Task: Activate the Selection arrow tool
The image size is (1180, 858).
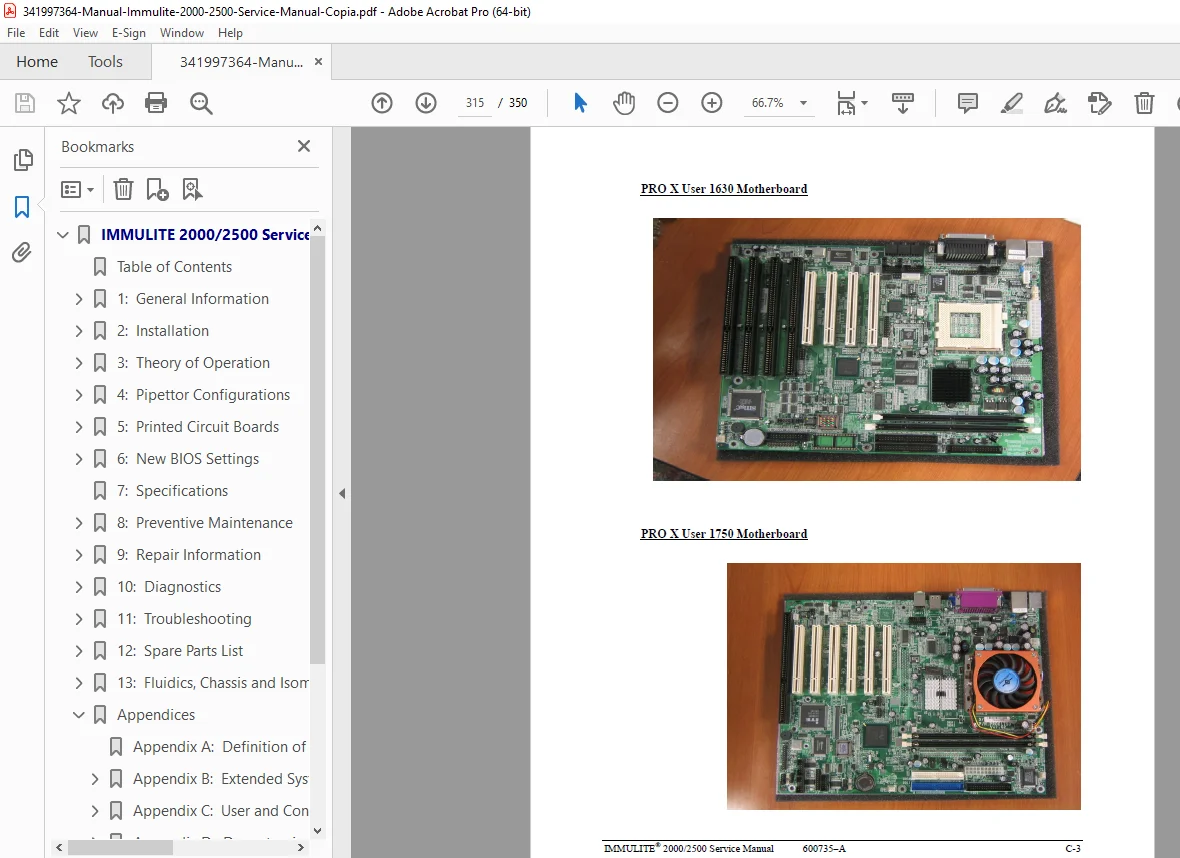Action: tap(579, 103)
